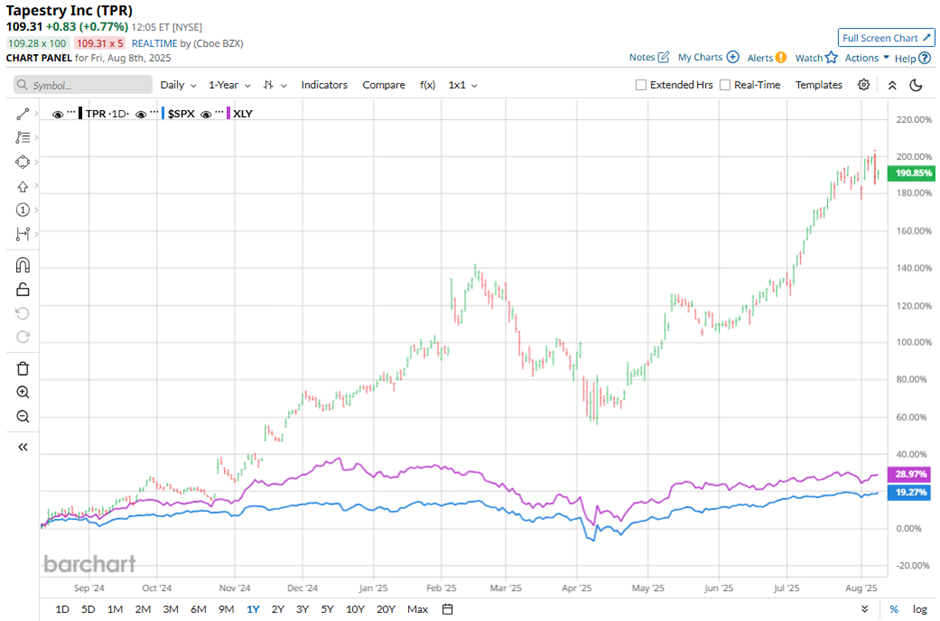The width and height of the screenshot is (940, 621).
Task: Click the Watch star icon
Action: coord(831,58)
